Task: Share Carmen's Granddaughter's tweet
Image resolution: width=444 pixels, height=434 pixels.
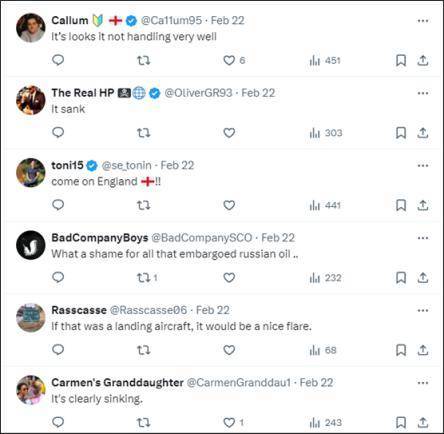Action: click(x=423, y=423)
